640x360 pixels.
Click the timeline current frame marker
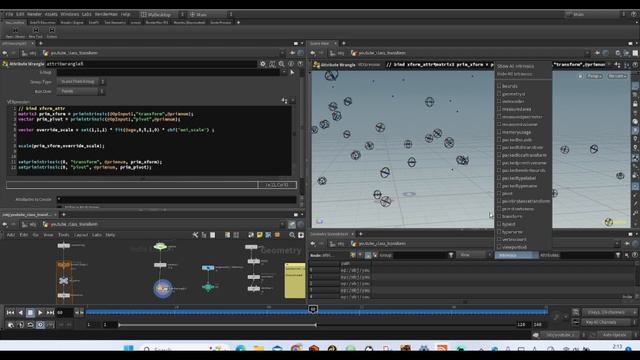[313, 309]
